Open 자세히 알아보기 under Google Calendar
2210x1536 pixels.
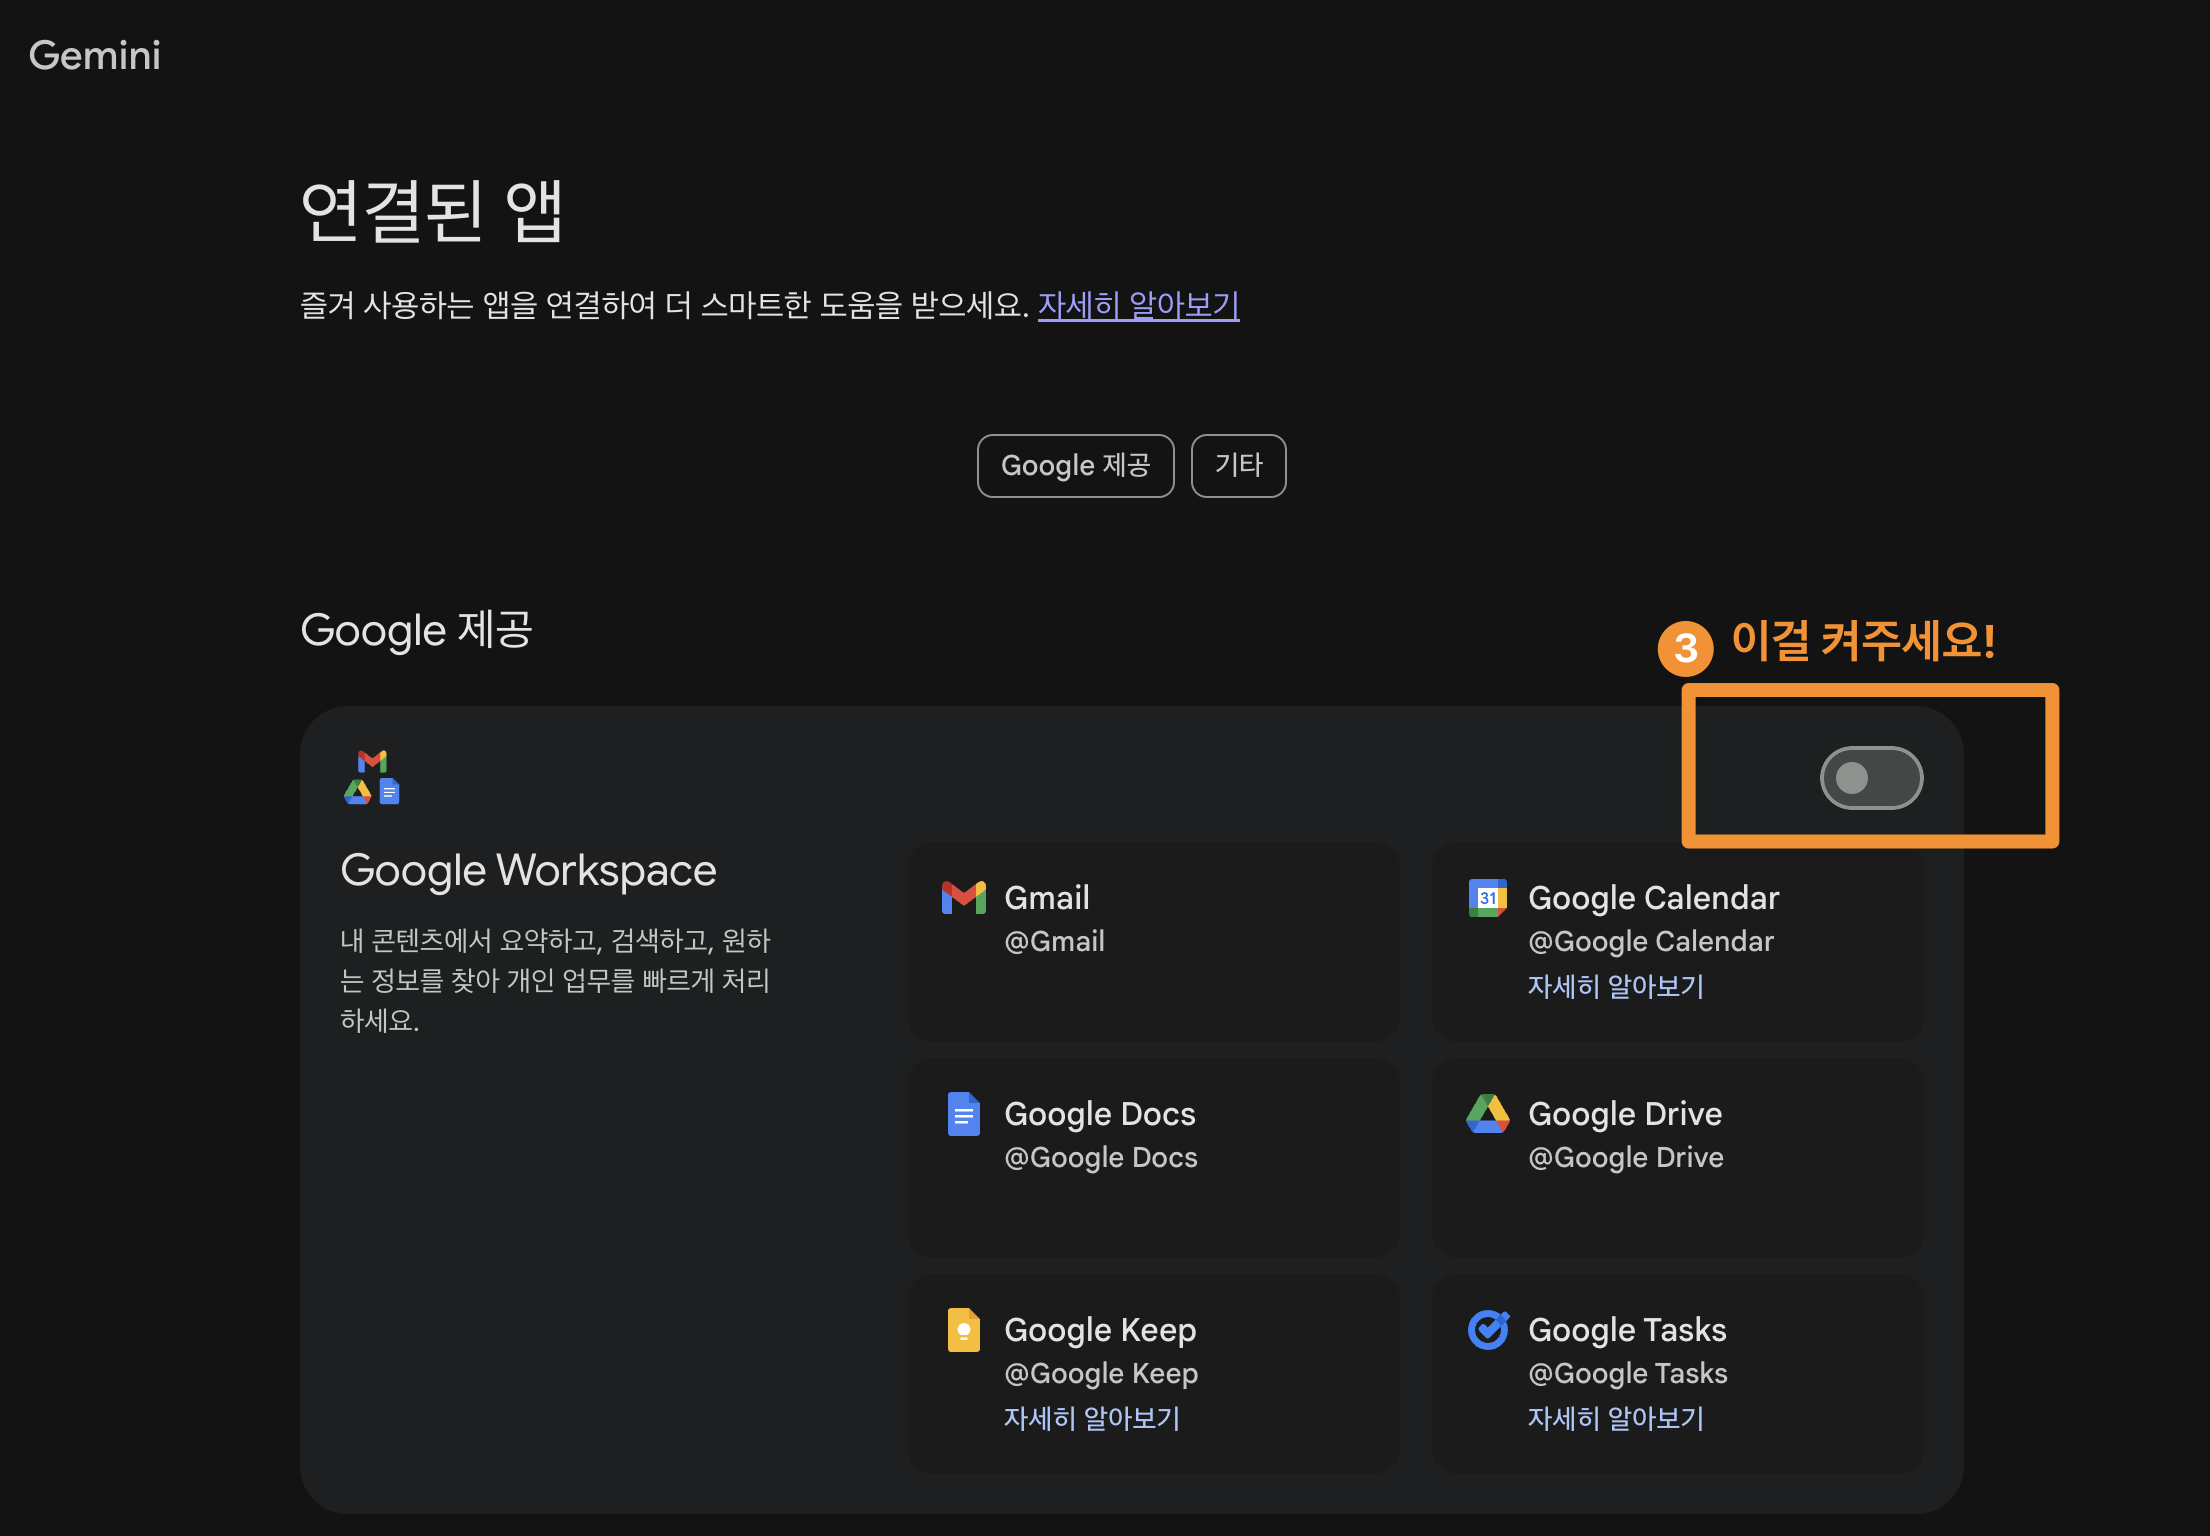point(1615,986)
